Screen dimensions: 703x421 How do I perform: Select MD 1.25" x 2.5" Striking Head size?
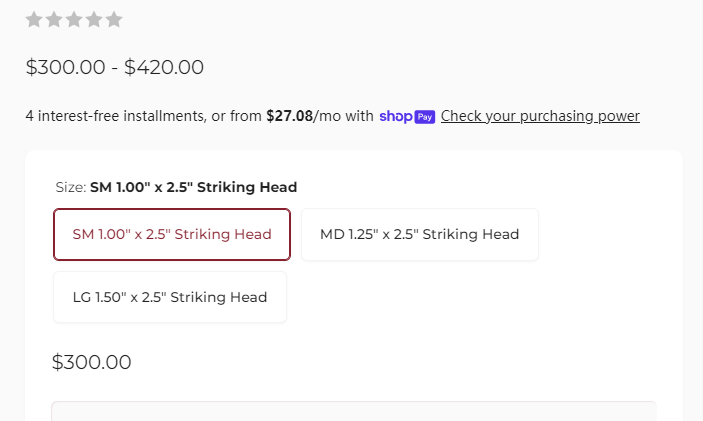[420, 234]
